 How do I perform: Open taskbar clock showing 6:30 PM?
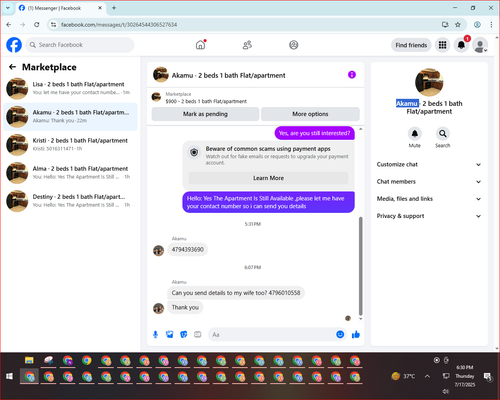pos(465,376)
